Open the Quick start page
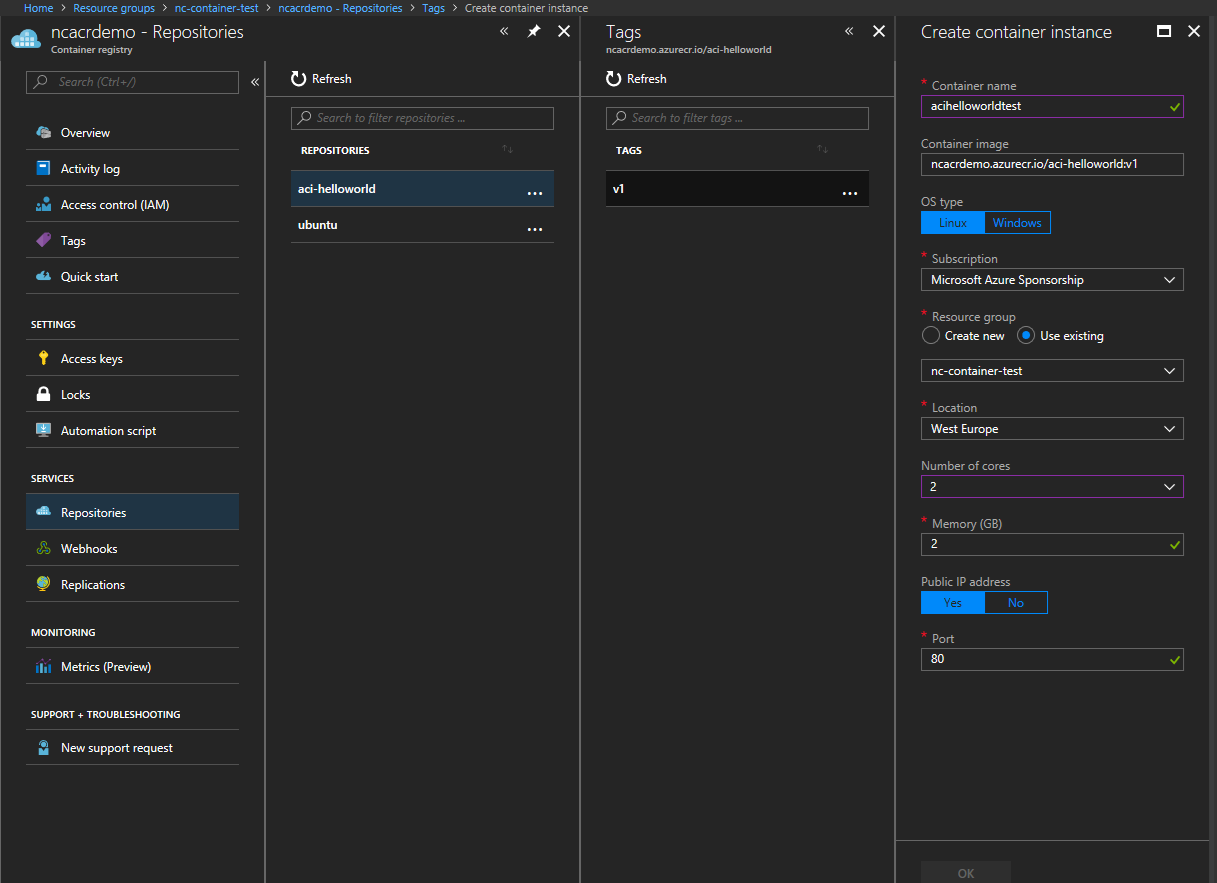Screen dimensions: 1217x883 tap(132, 277)
